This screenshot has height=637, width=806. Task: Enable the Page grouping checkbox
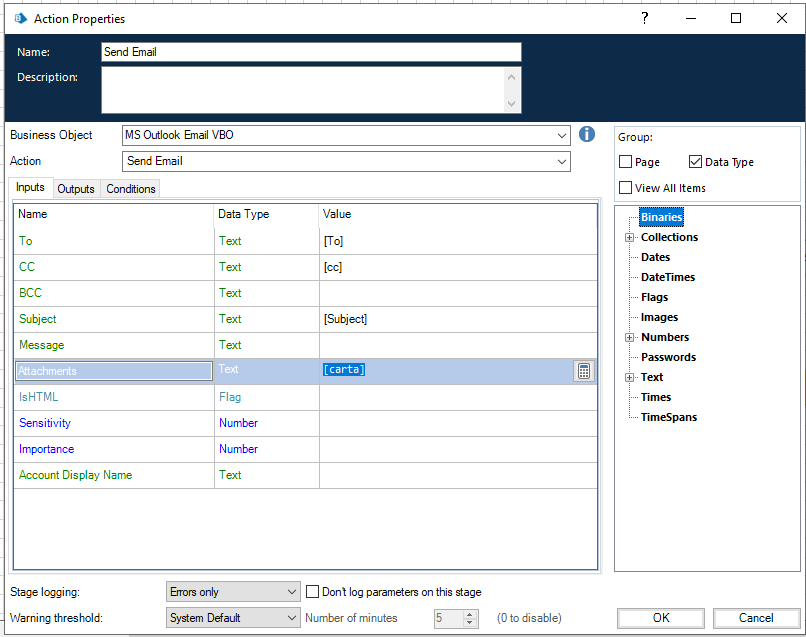(x=626, y=161)
